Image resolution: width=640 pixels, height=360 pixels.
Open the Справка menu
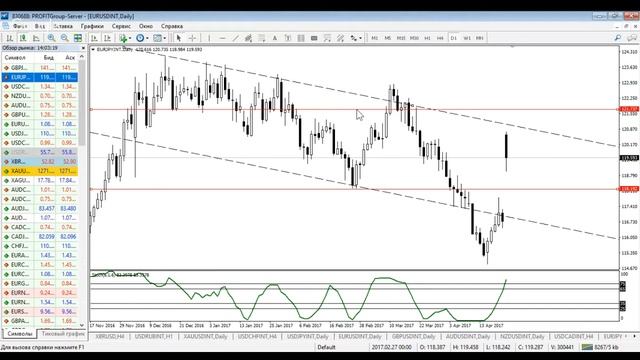pos(172,26)
